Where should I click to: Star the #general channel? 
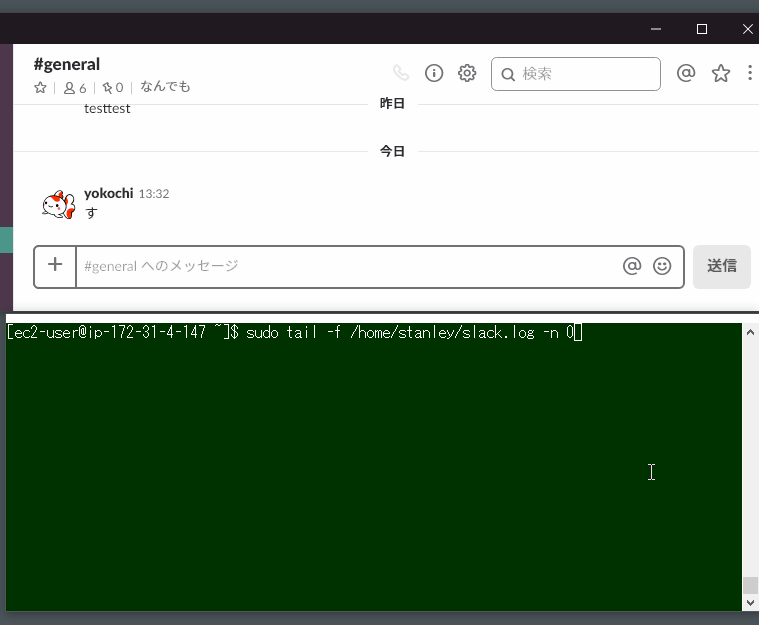(x=41, y=88)
